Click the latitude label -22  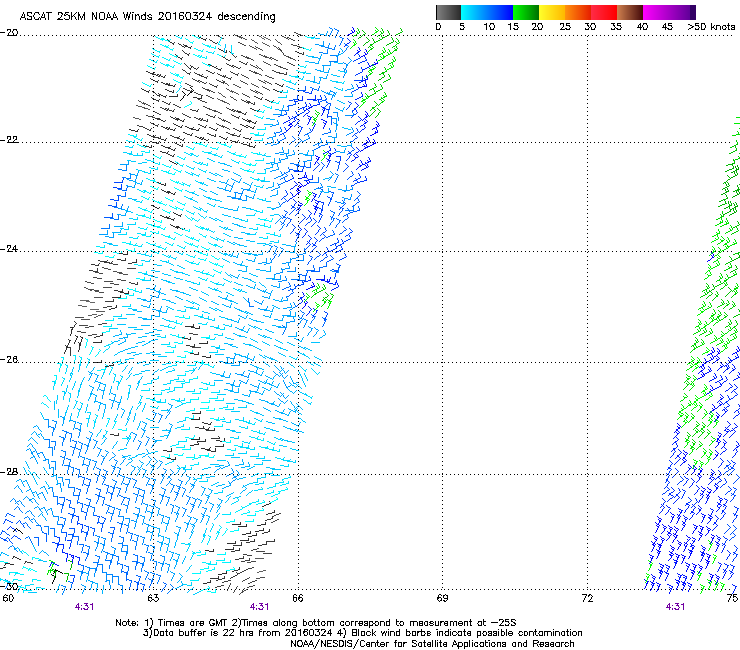coord(9,140)
